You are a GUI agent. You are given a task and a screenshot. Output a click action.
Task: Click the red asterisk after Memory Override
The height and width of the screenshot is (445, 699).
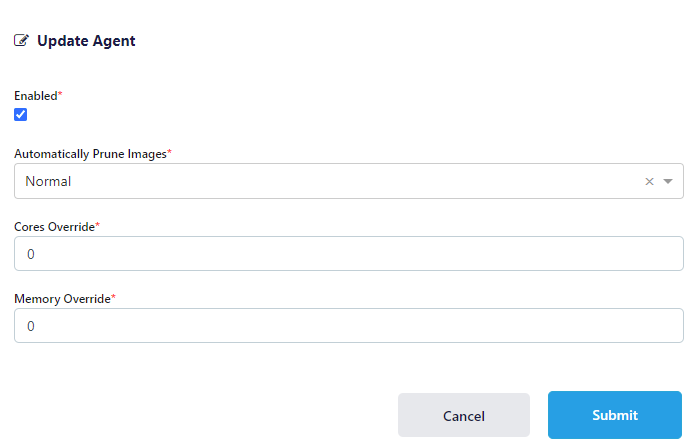pyautogui.click(x=113, y=298)
